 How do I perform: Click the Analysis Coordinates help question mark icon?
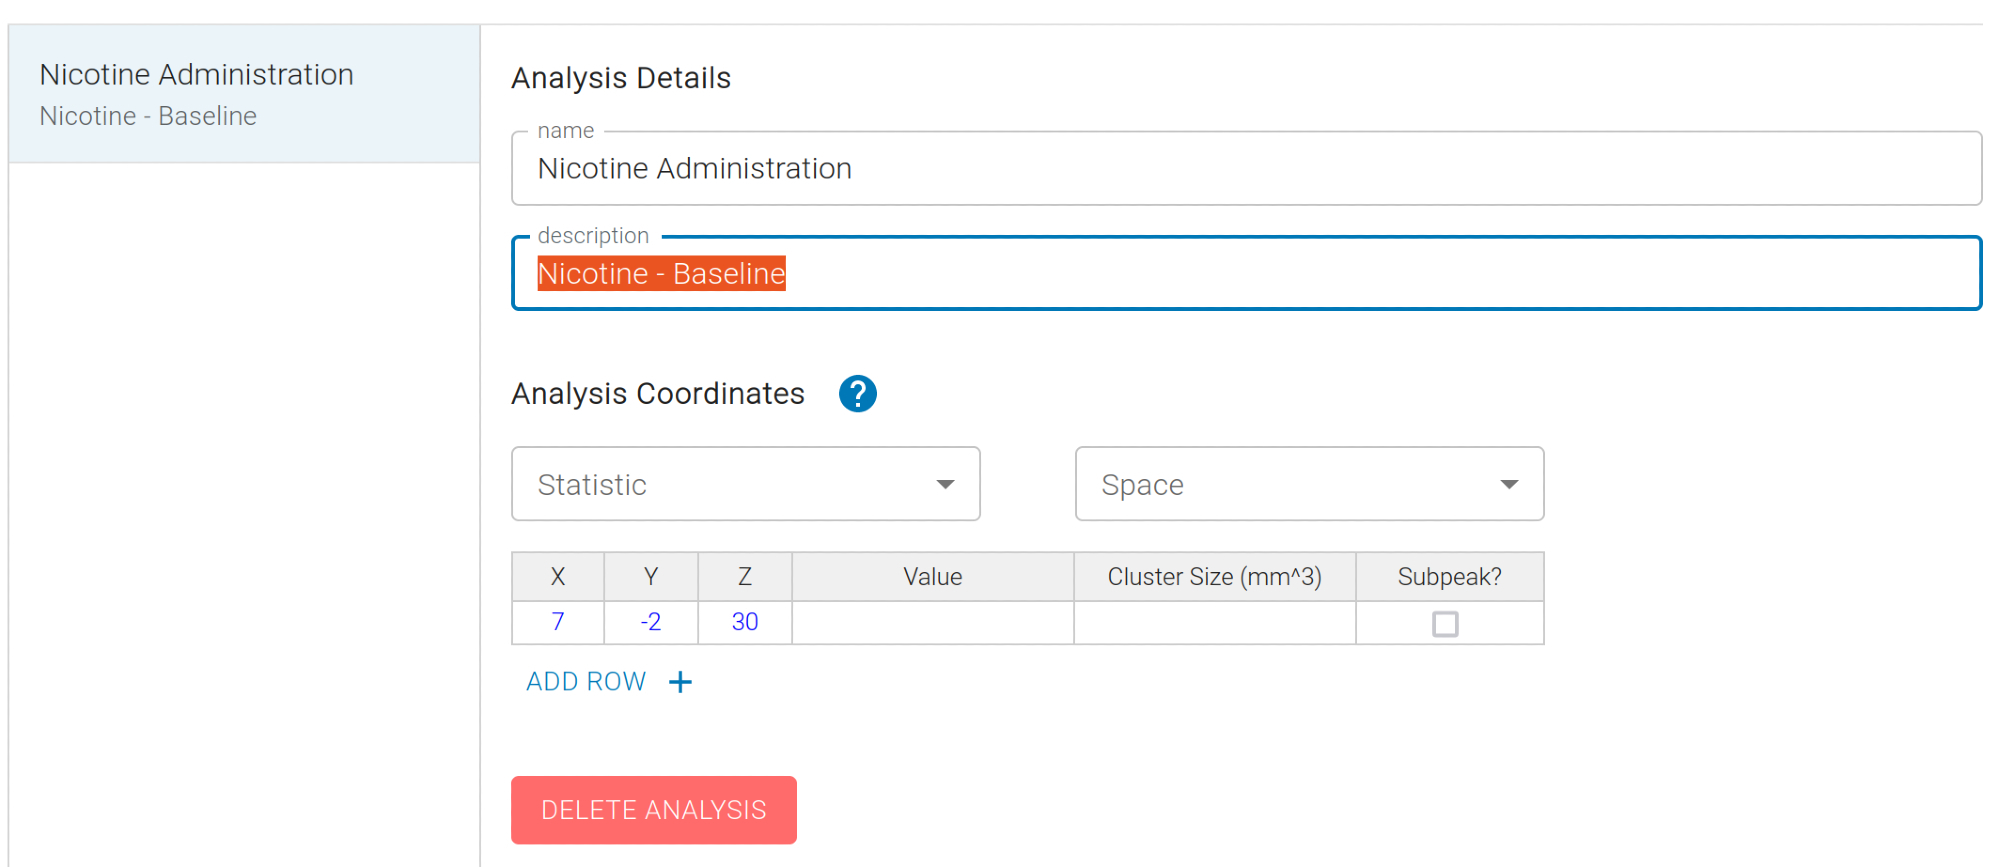(x=857, y=394)
